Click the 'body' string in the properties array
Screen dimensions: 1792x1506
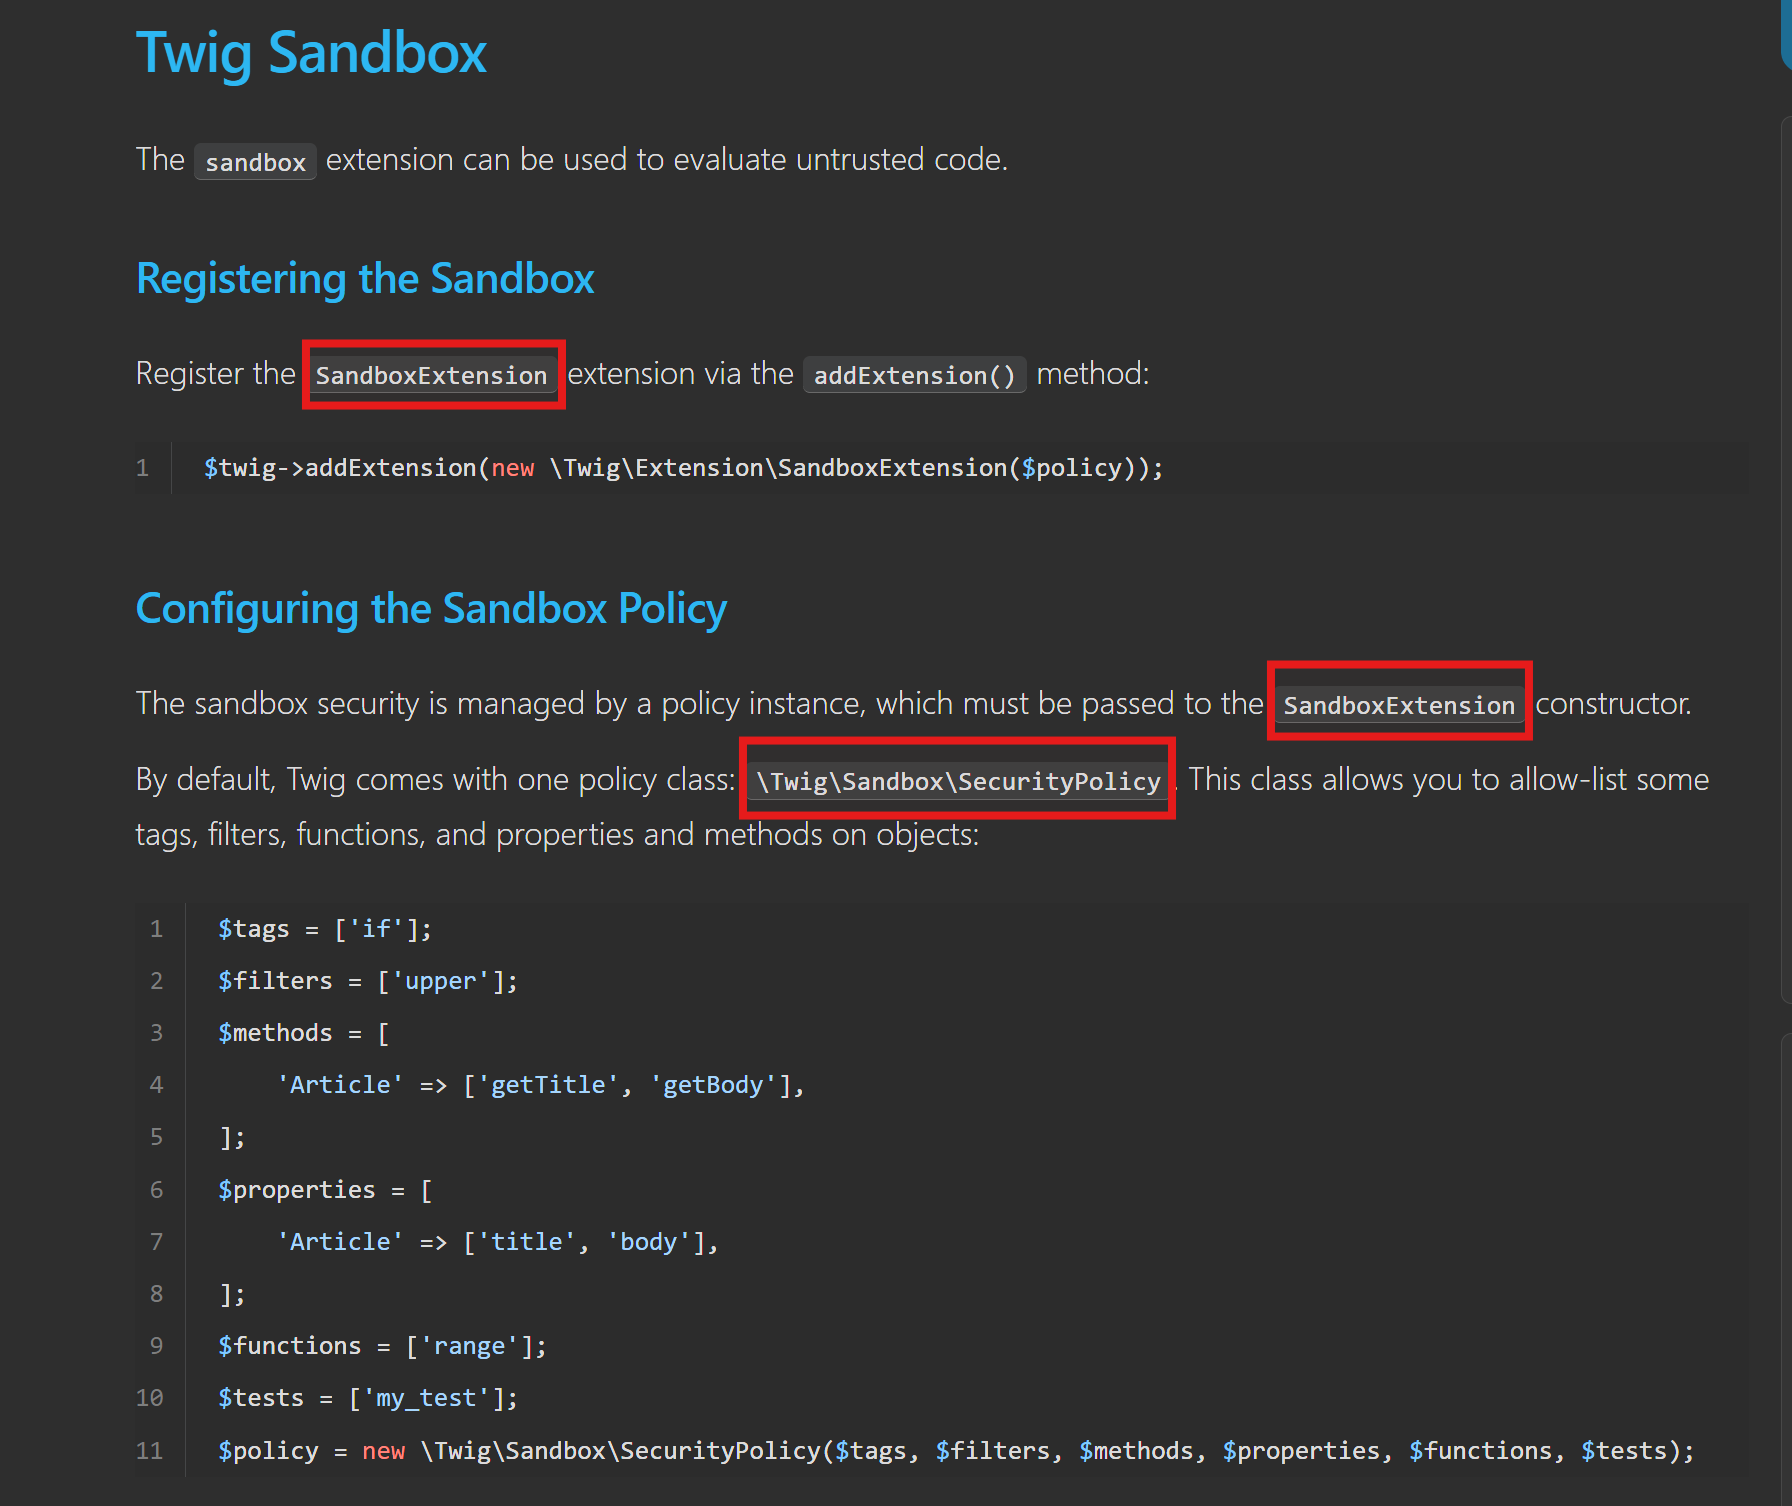[649, 1242]
